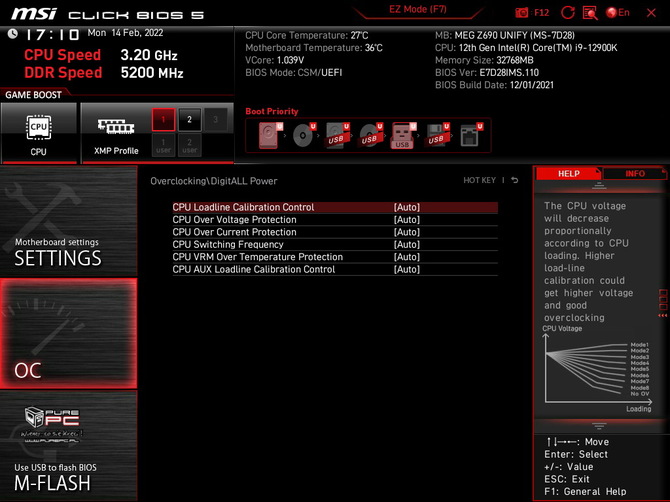
Task: Select XMP user profile 2
Action: pyautogui.click(x=189, y=145)
